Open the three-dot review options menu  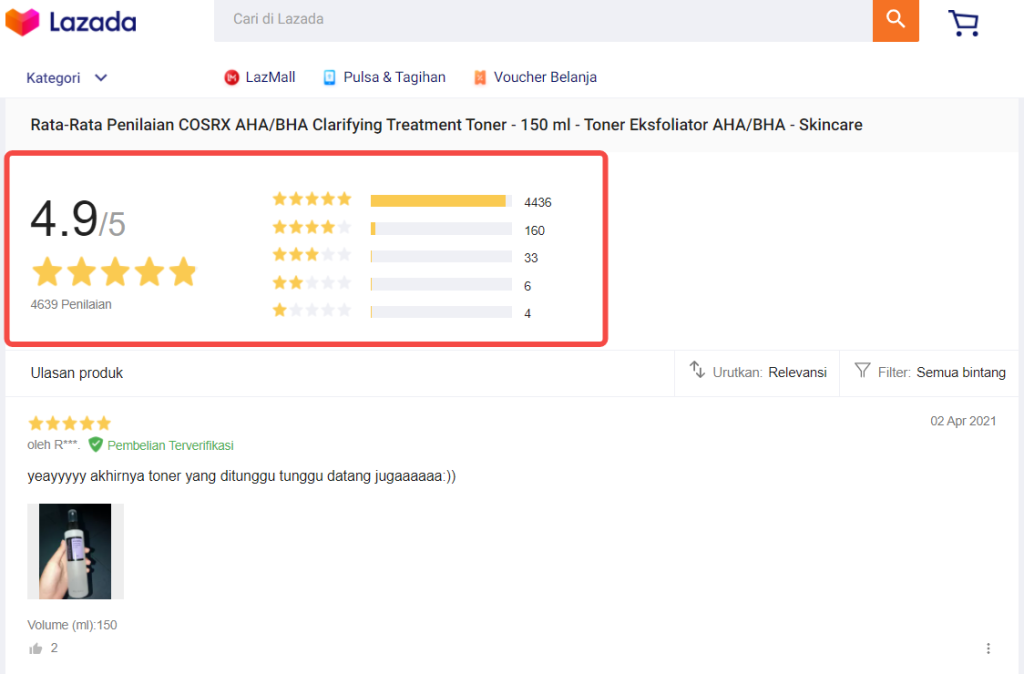coord(988,648)
